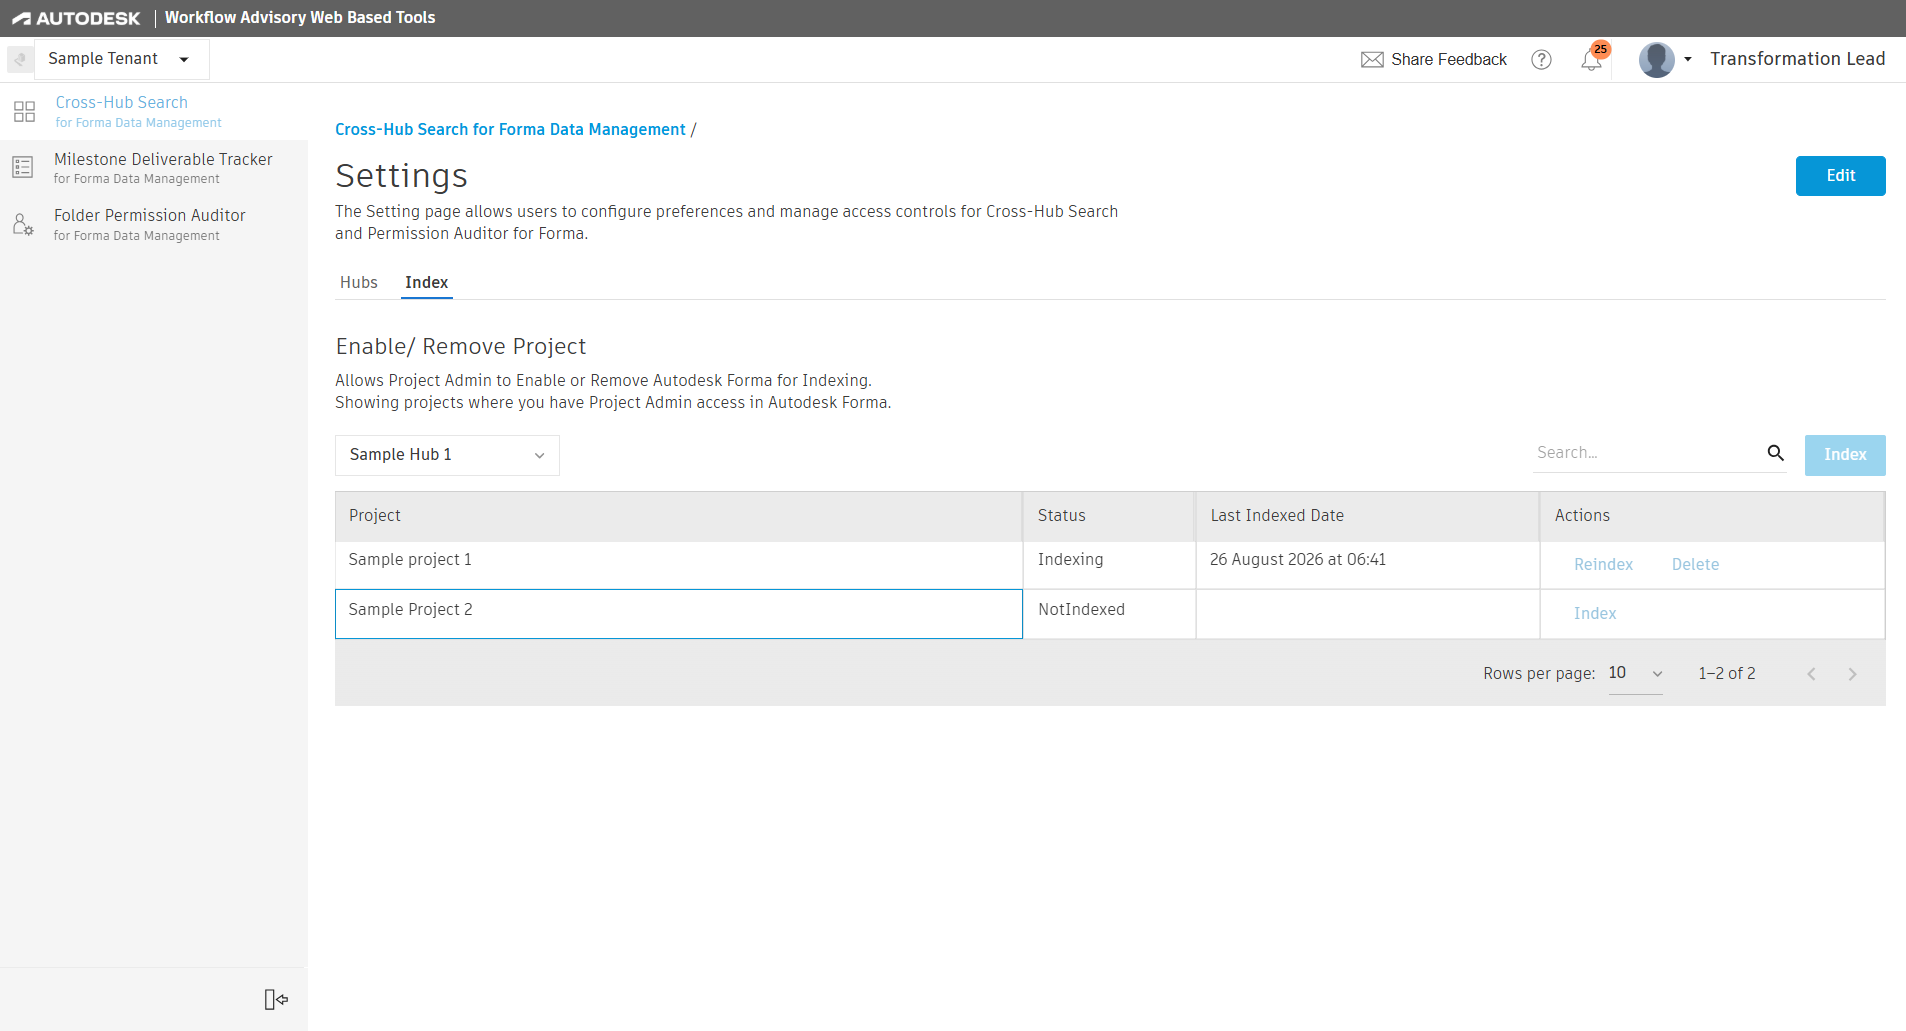Click Reindex for Sample project 1
The width and height of the screenshot is (1906, 1031).
(x=1603, y=565)
